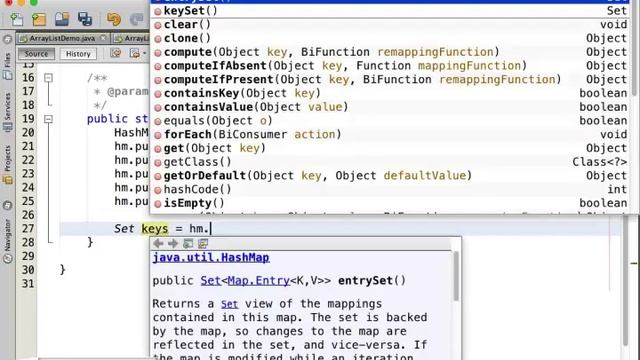Select keySet() in the completion list

pos(391,11)
